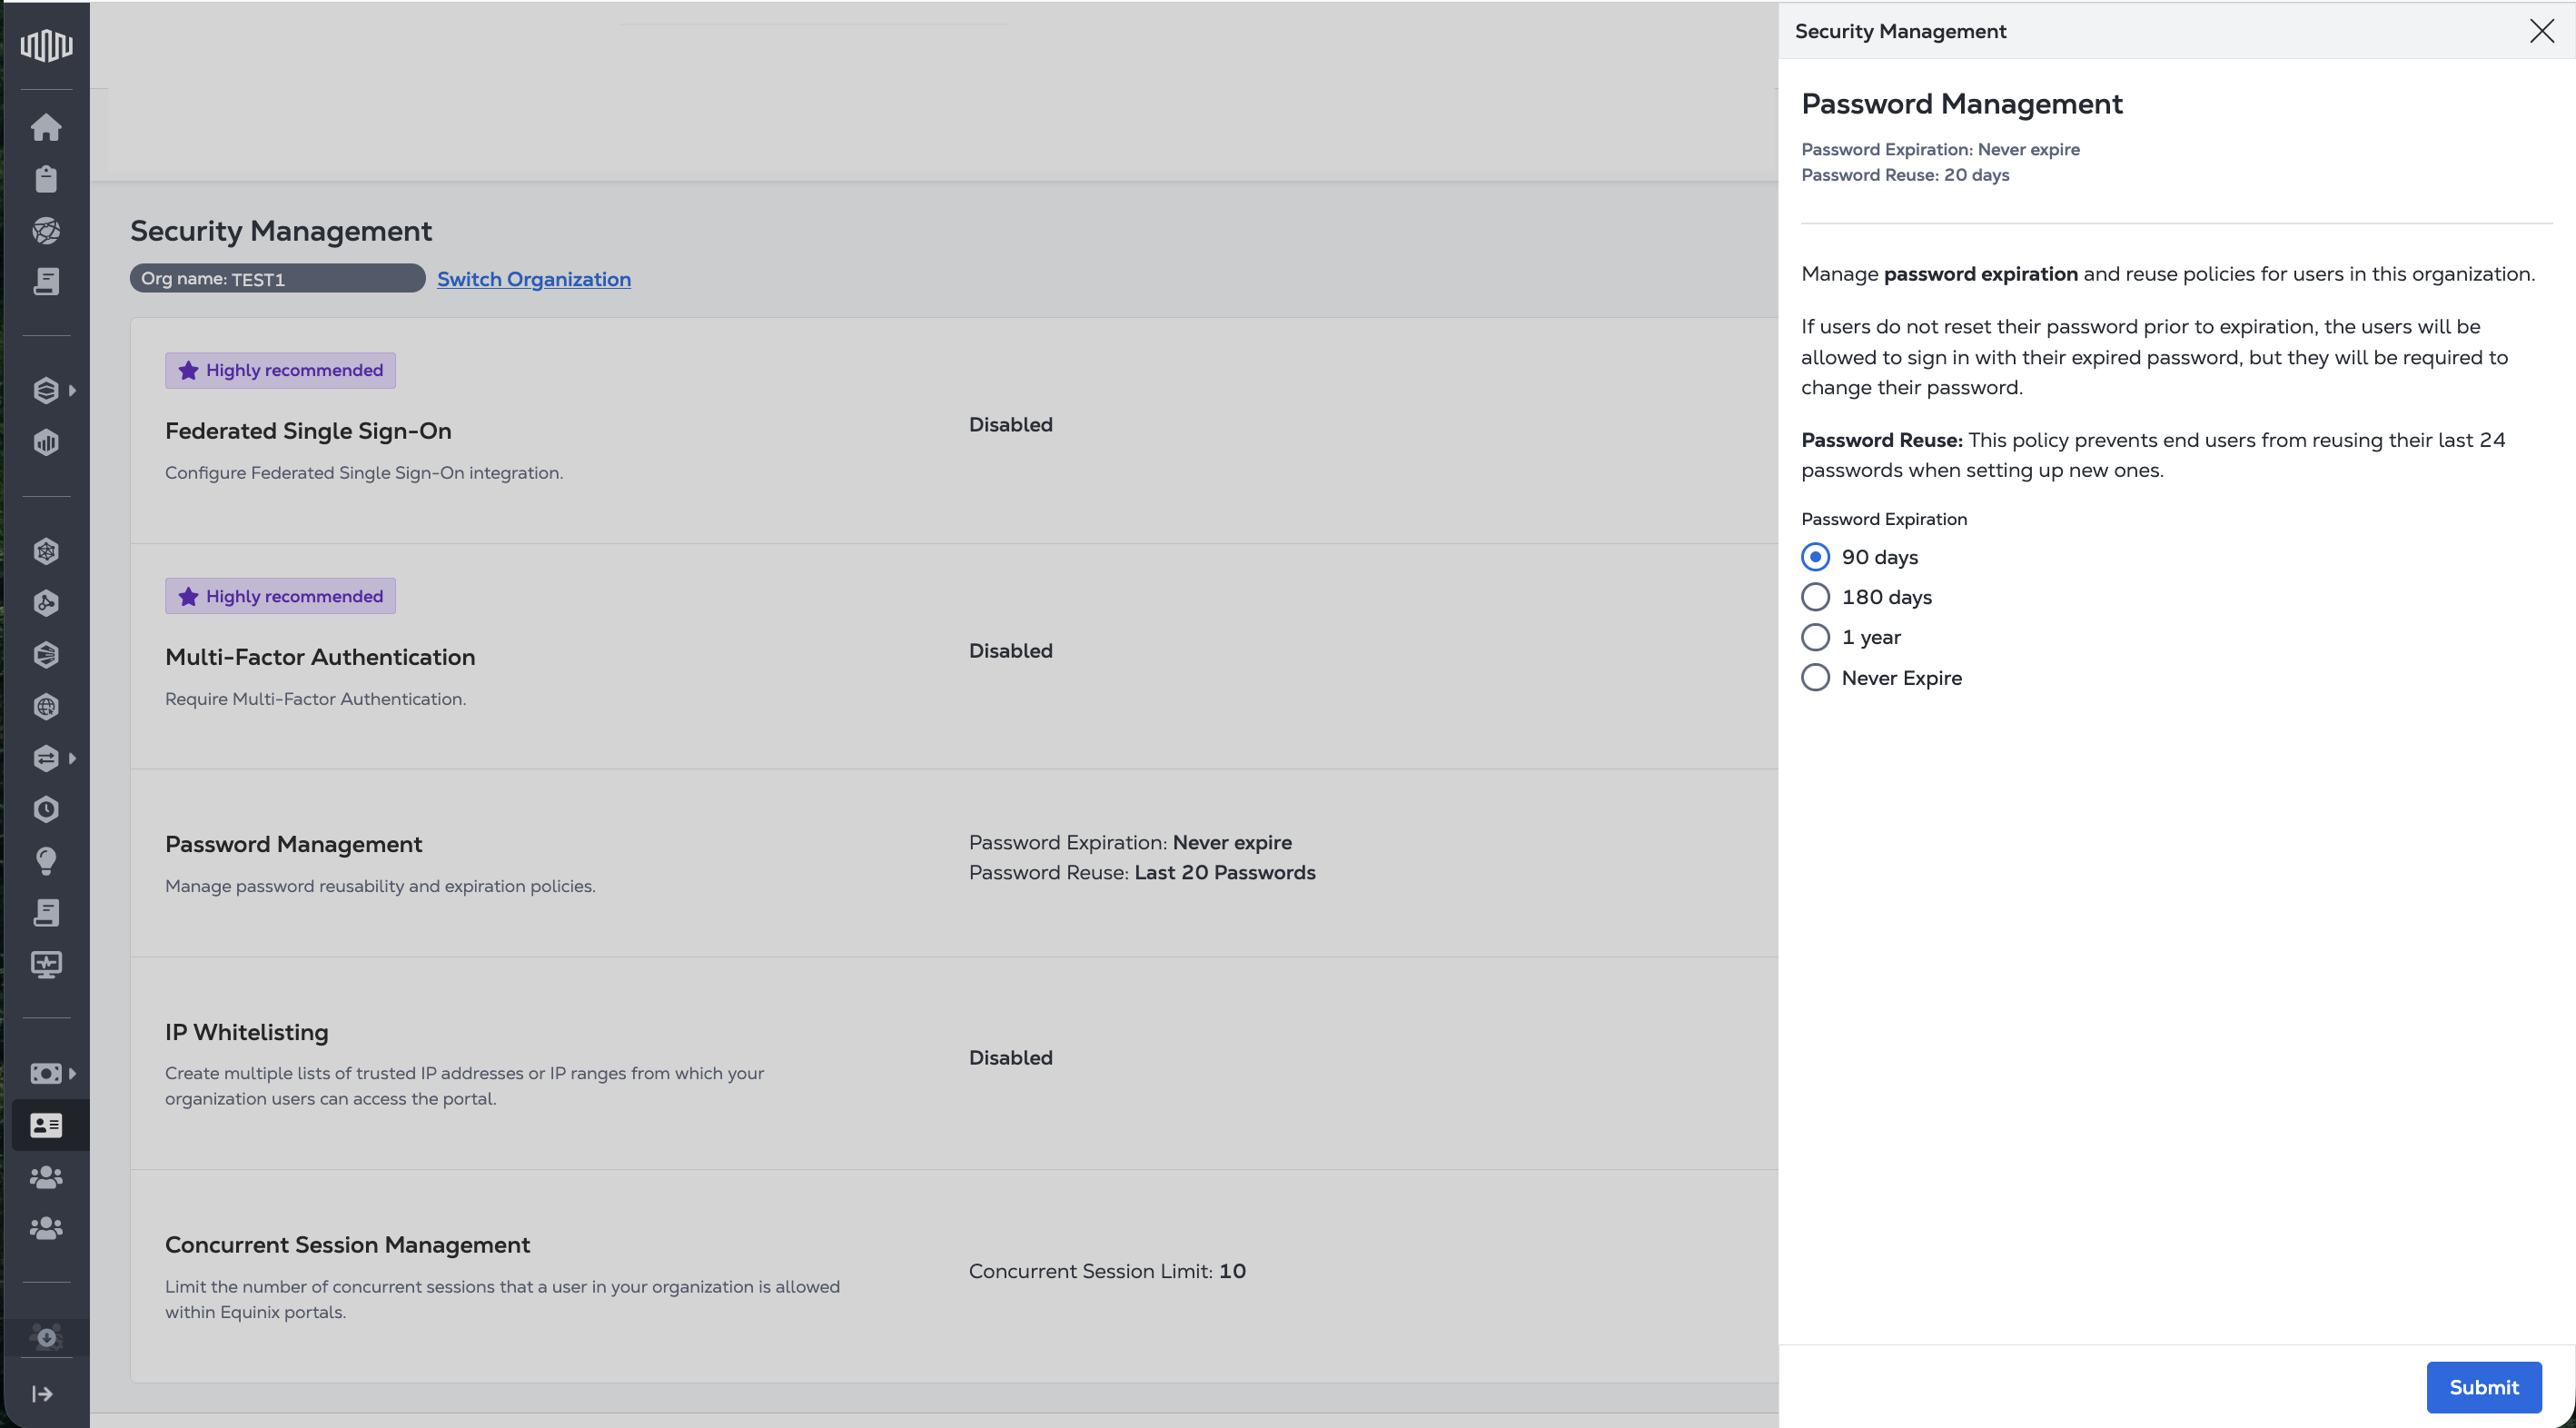Open Multi-Factor Authentication settings row
2576x1428 pixels.
point(320,657)
